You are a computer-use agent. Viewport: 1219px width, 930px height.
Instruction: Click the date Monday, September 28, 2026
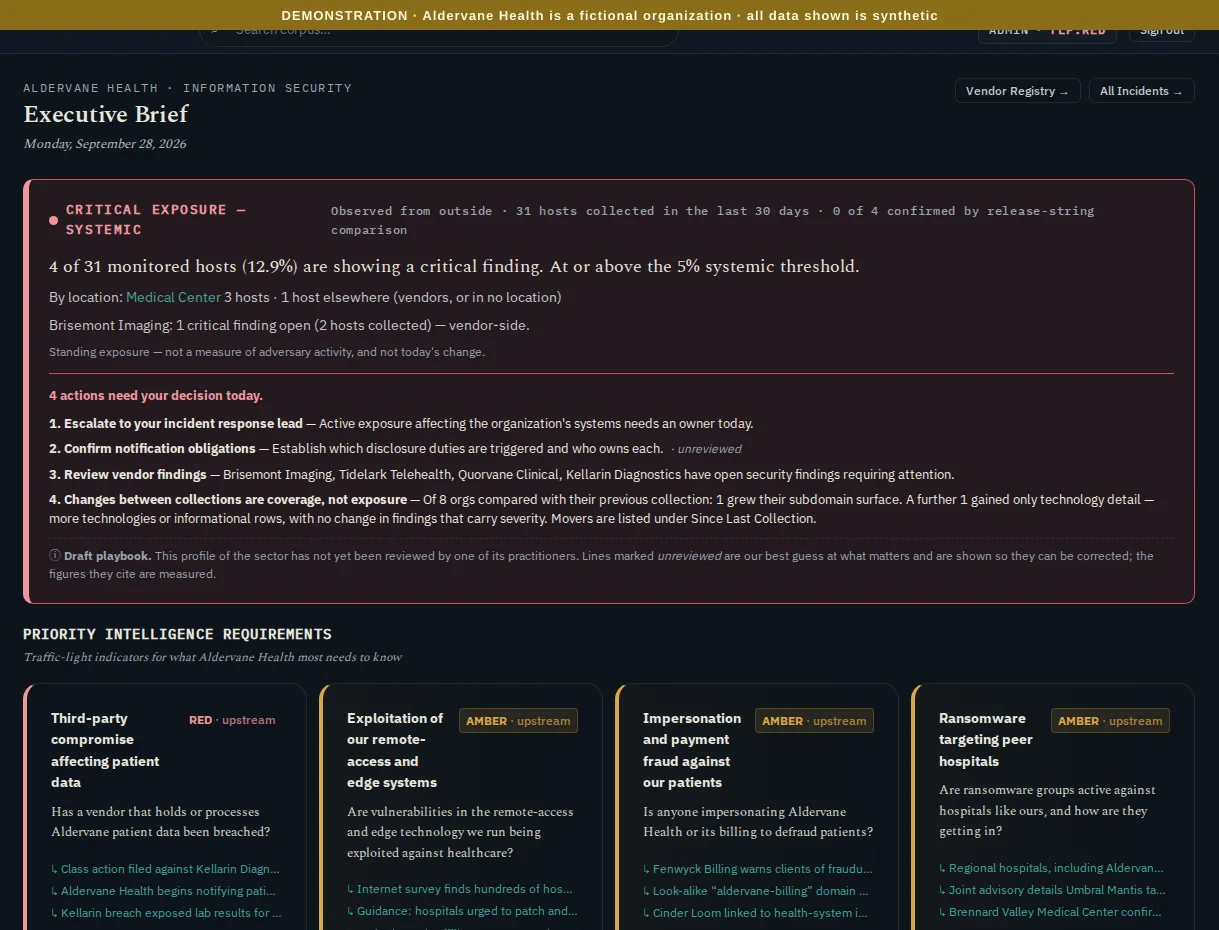[x=105, y=144]
